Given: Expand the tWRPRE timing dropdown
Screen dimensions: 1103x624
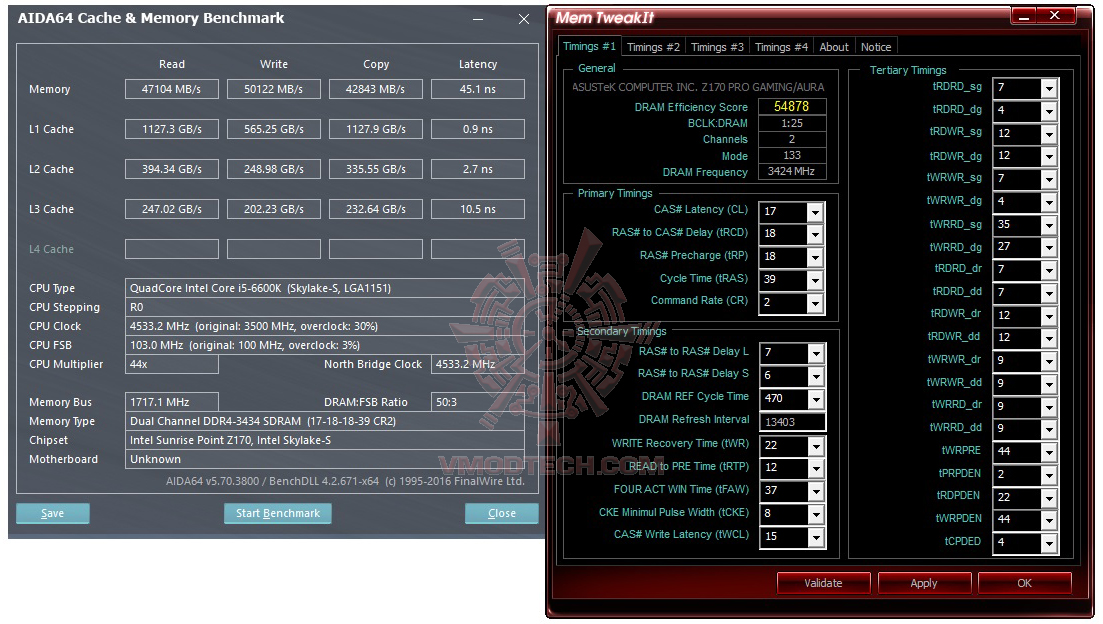Looking at the screenshot, I should pyautogui.click(x=1049, y=451).
